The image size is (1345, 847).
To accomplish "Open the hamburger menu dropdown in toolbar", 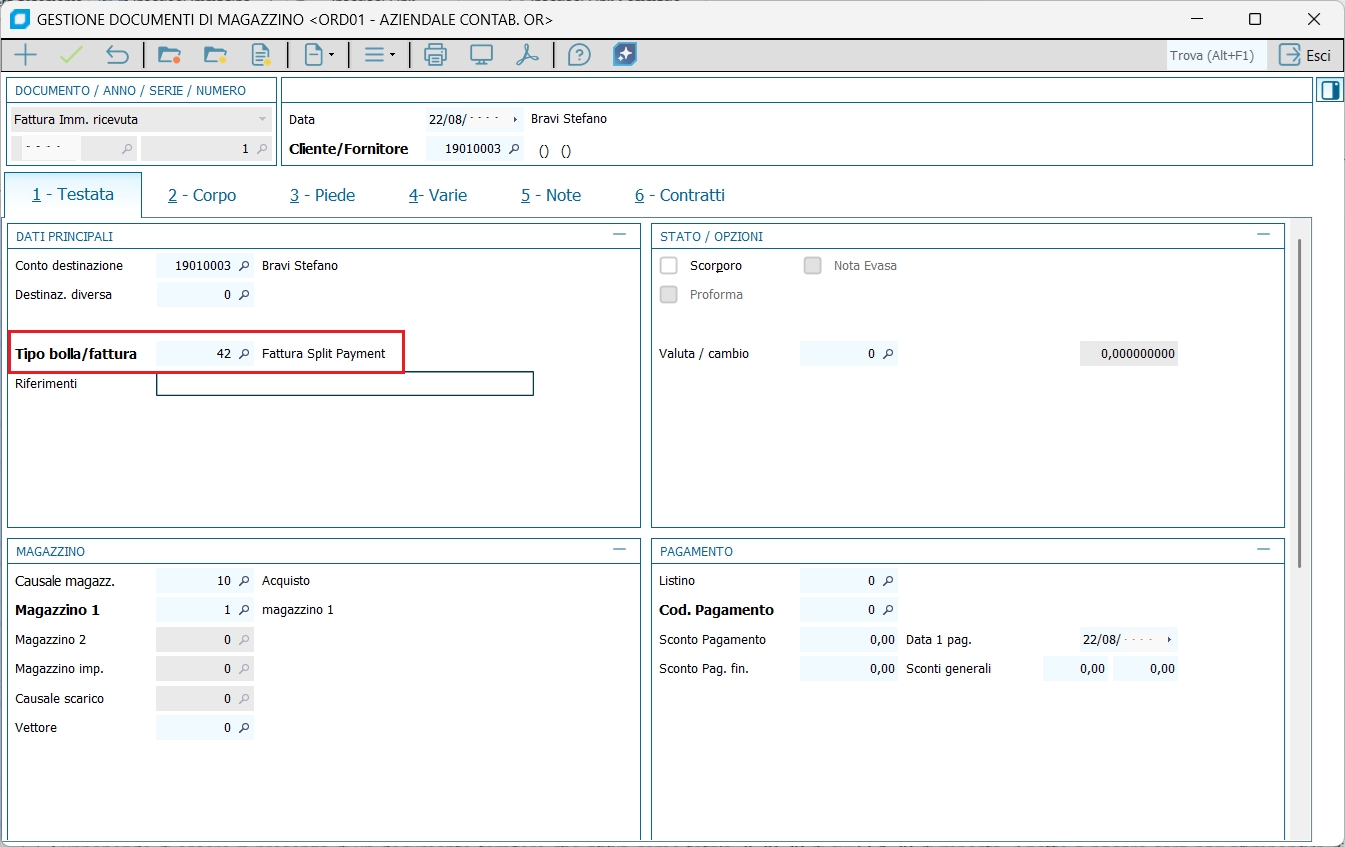I will (x=379, y=55).
